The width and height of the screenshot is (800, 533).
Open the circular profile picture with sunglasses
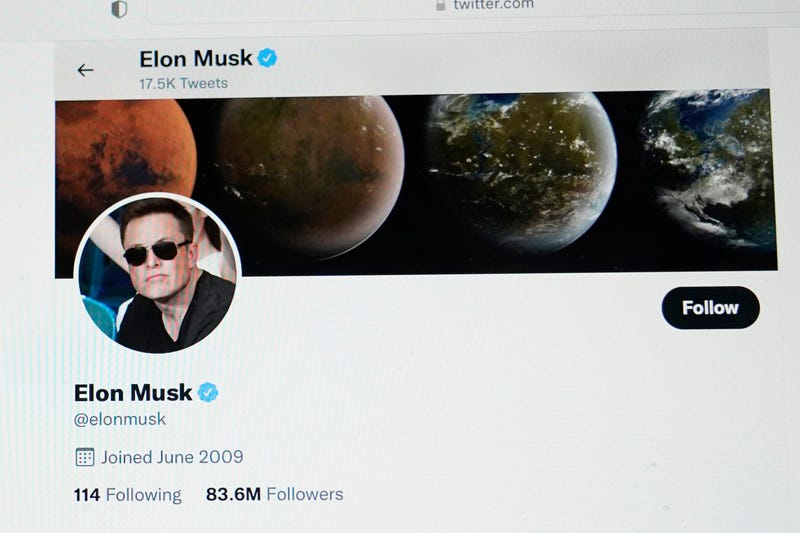[158, 273]
